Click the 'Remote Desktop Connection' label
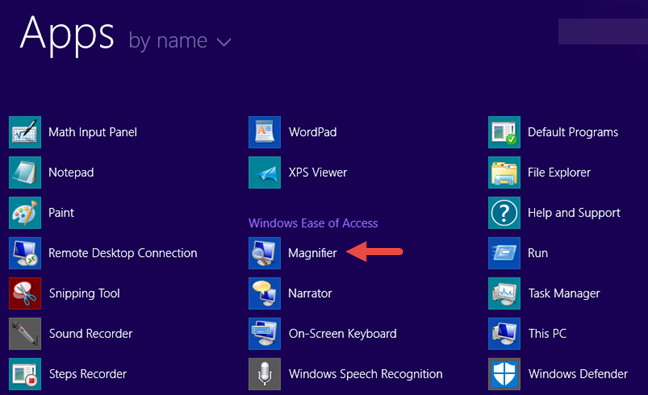Screen dimensions: 648x395 [123, 253]
